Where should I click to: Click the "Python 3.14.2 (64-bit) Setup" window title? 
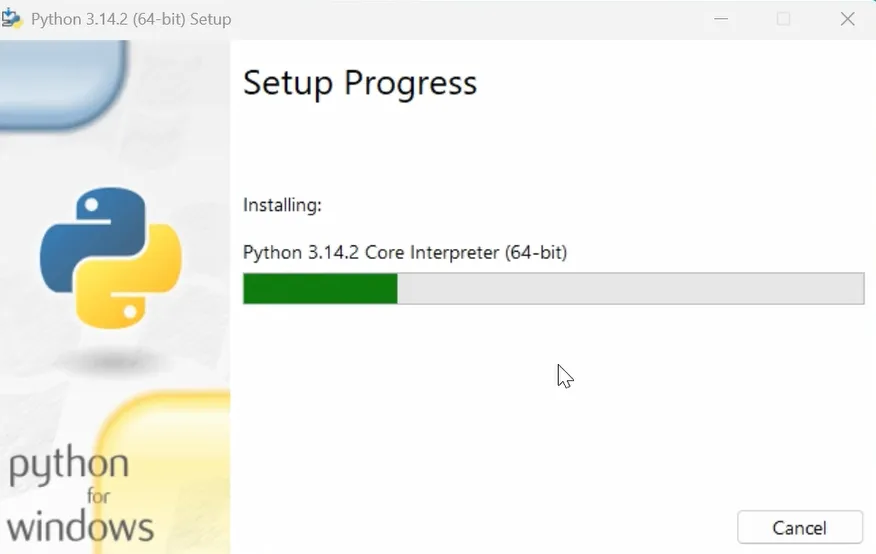(131, 19)
